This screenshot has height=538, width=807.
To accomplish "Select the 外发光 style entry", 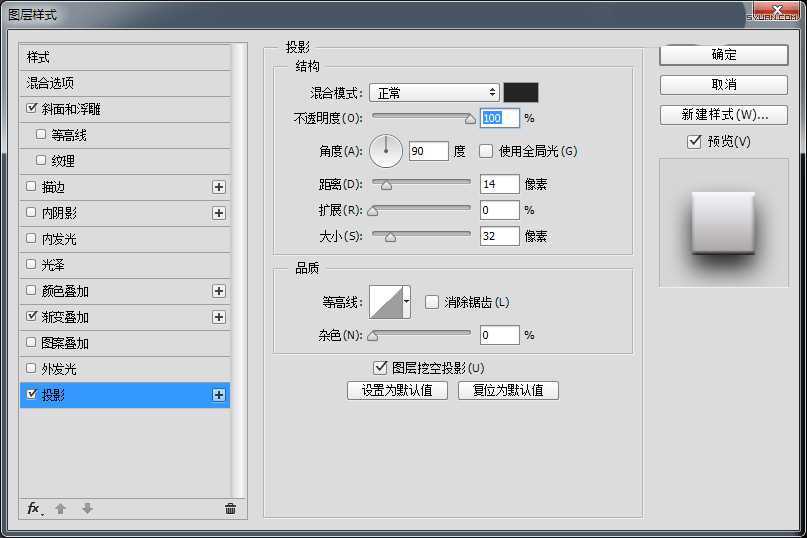I will point(58,369).
